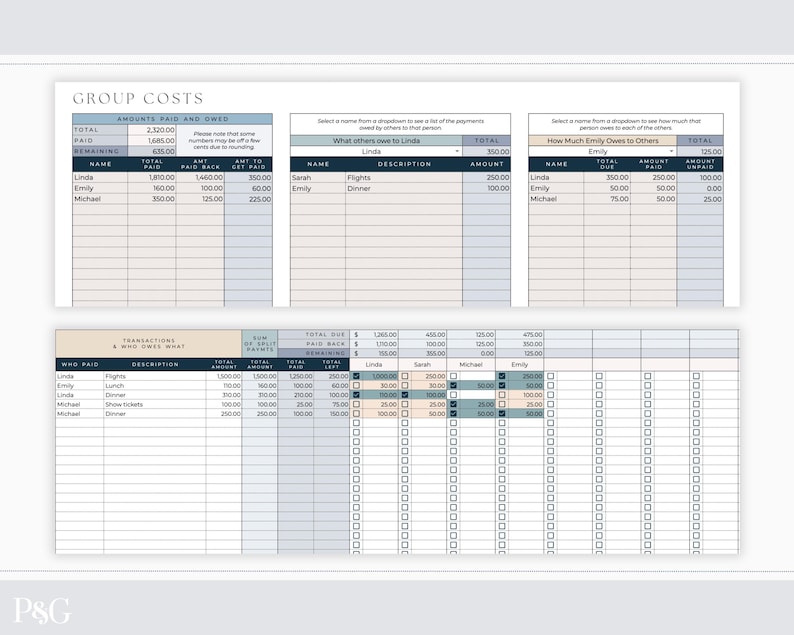Select the TOTAL amount cell showing 2,320.00
Viewport: 794px width, 635px height.
(151, 130)
